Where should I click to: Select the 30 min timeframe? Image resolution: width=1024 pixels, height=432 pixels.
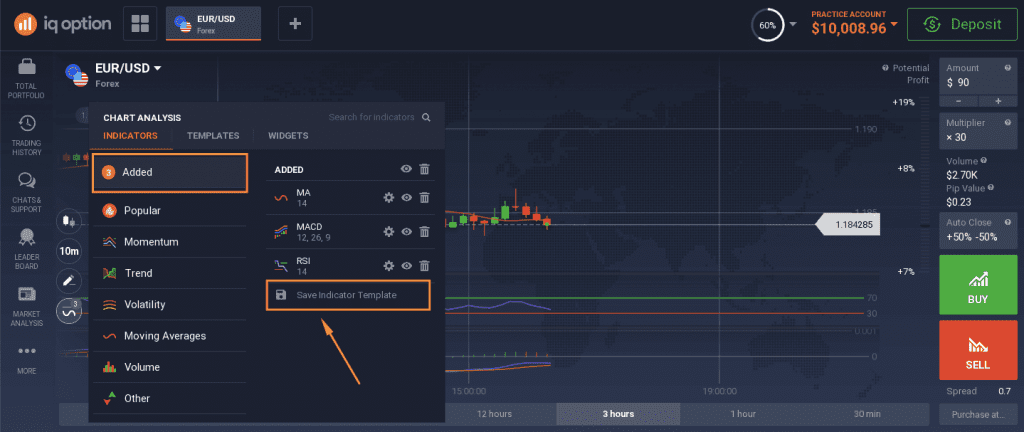[867, 414]
